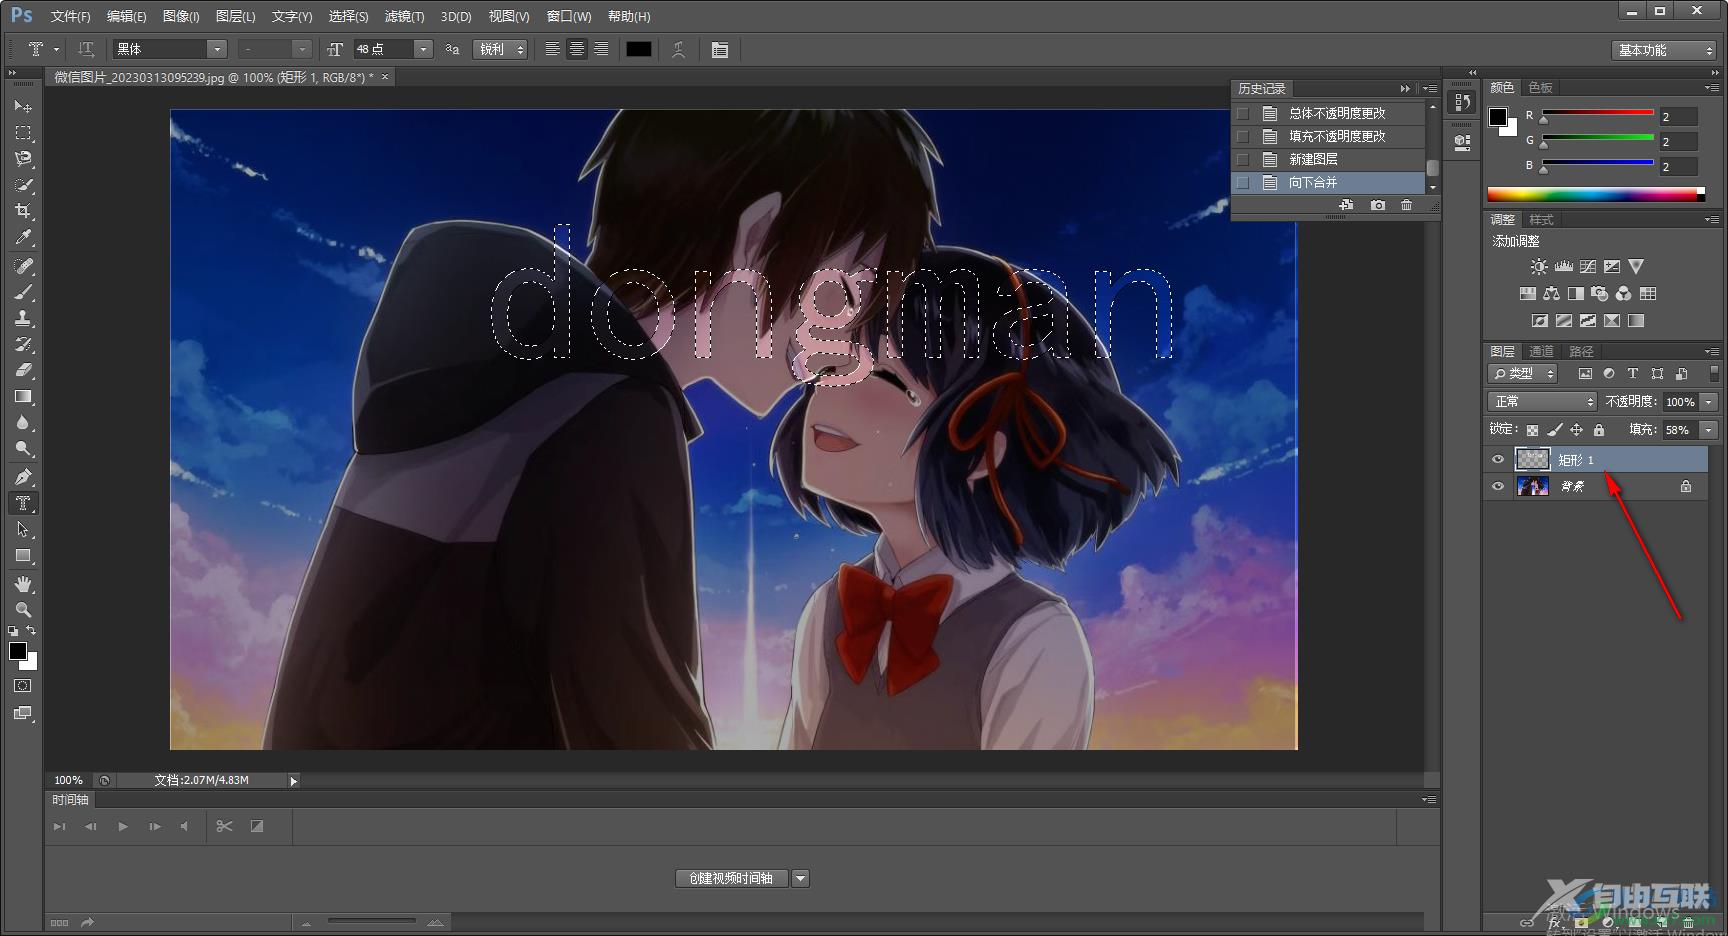
Task: Toggle history source box for 向下合并
Action: (1243, 182)
